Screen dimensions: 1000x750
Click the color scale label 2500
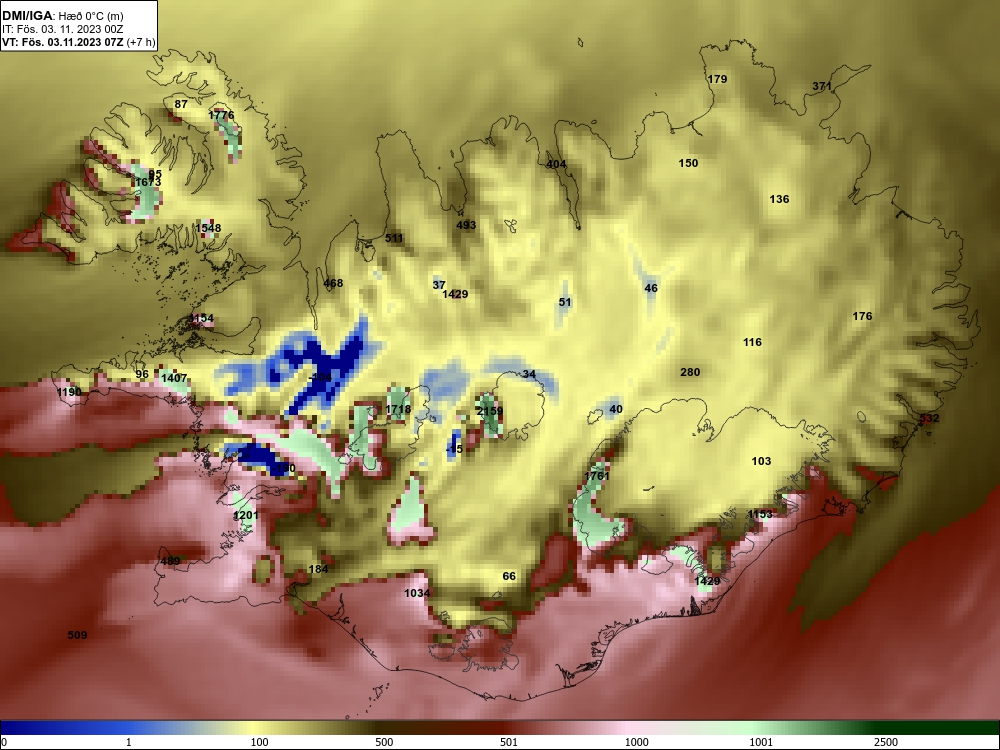[x=885, y=742]
